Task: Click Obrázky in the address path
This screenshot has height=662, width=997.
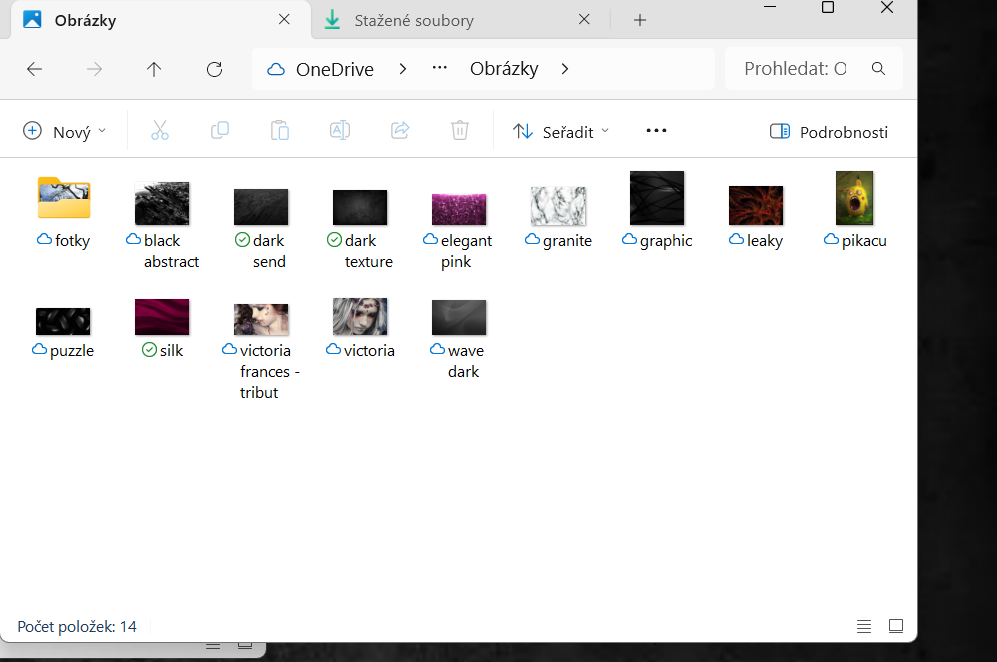Action: (x=504, y=69)
